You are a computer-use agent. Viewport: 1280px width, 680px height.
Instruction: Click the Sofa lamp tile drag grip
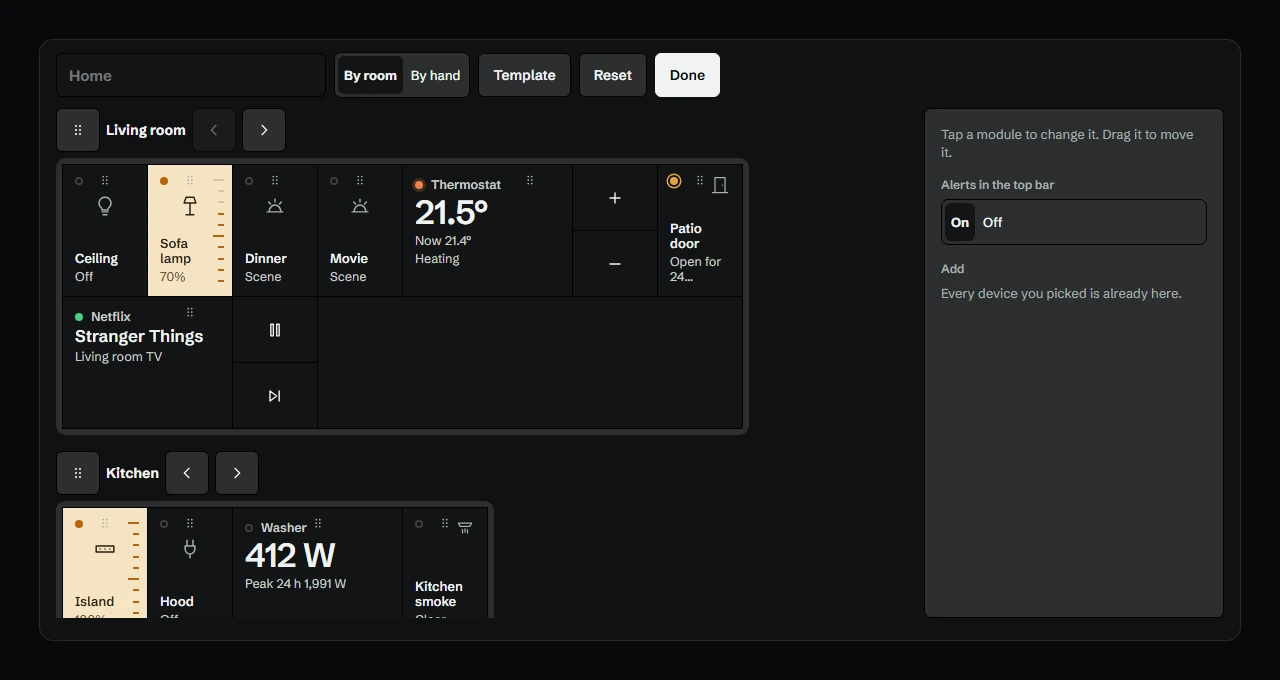click(190, 181)
